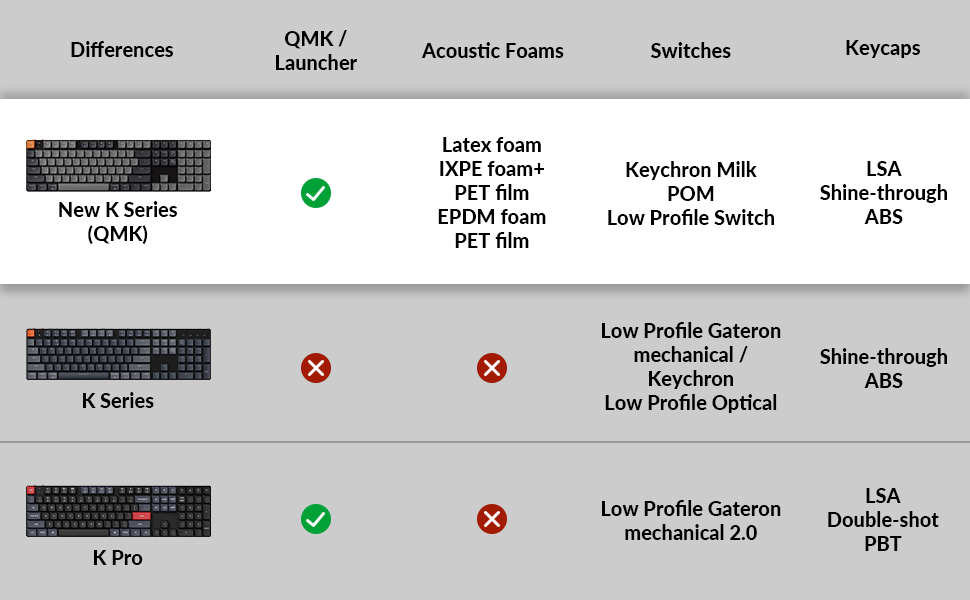Select the New K Series keyboard image

click(x=118, y=166)
